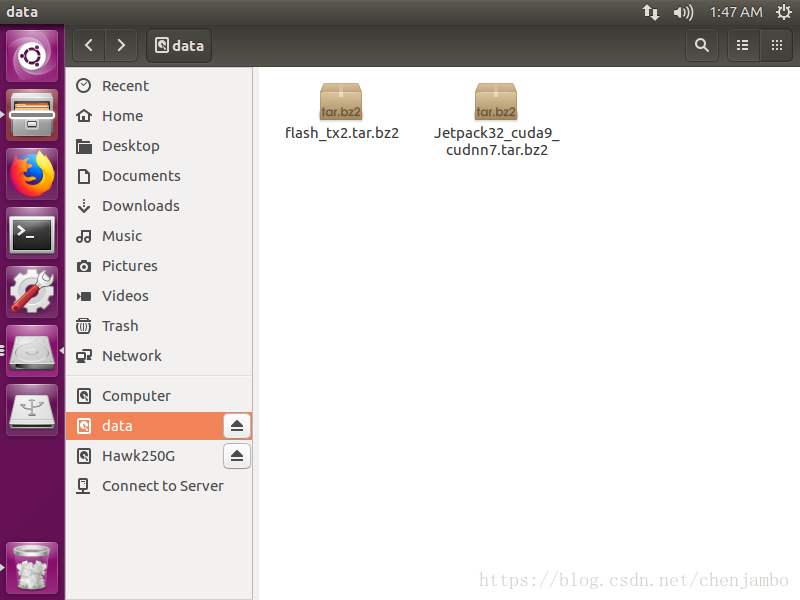Go back to previous folder
The width and height of the screenshot is (800, 600).
(89, 45)
